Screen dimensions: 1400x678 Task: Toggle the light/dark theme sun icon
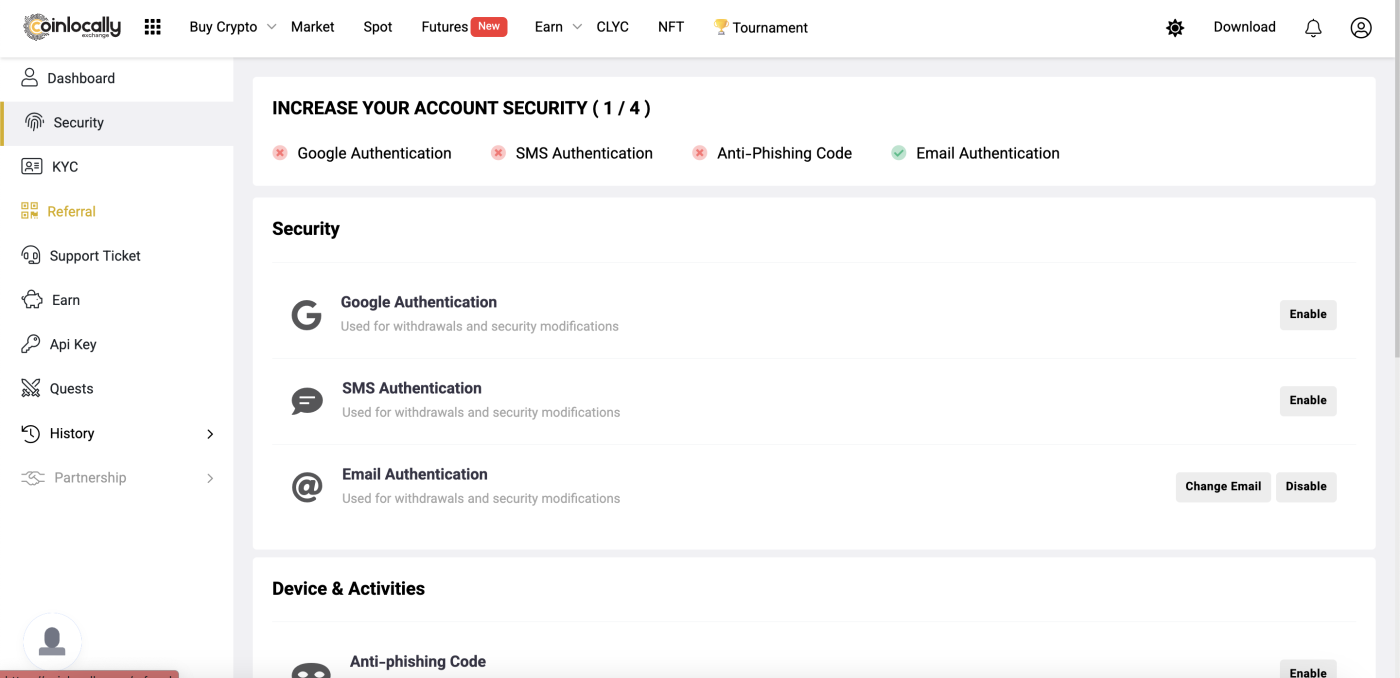pos(1175,28)
